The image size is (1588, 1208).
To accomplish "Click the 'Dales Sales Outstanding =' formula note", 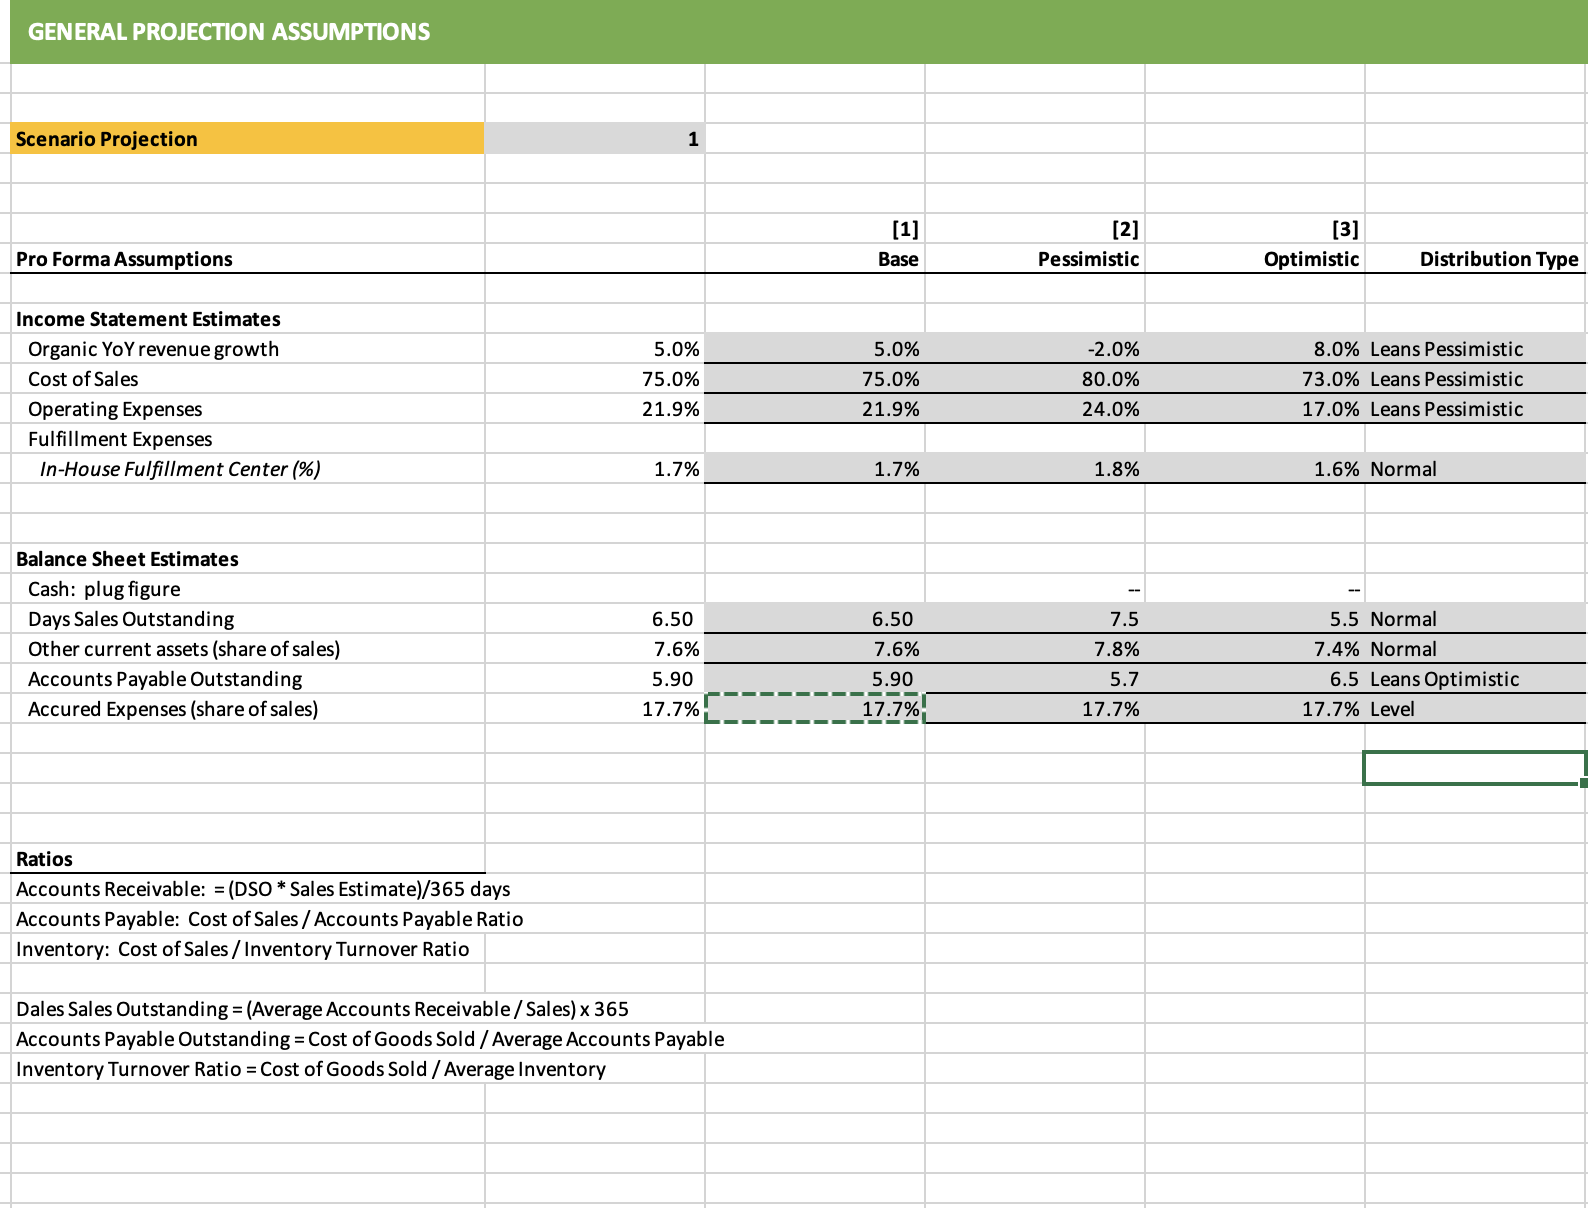I will point(322,1009).
